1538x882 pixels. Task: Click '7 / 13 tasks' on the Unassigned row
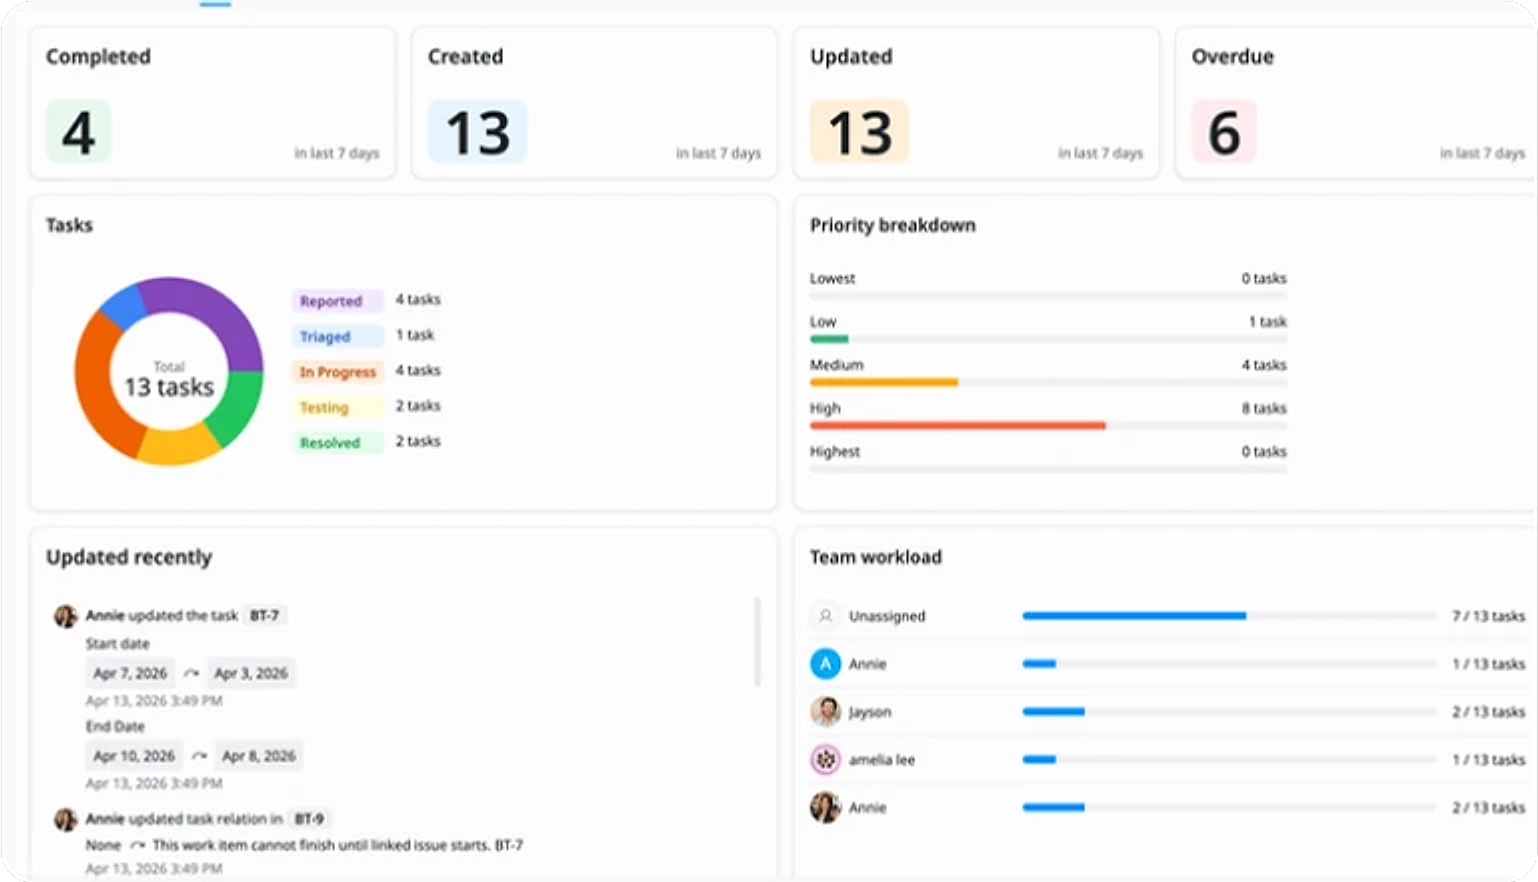(1489, 616)
